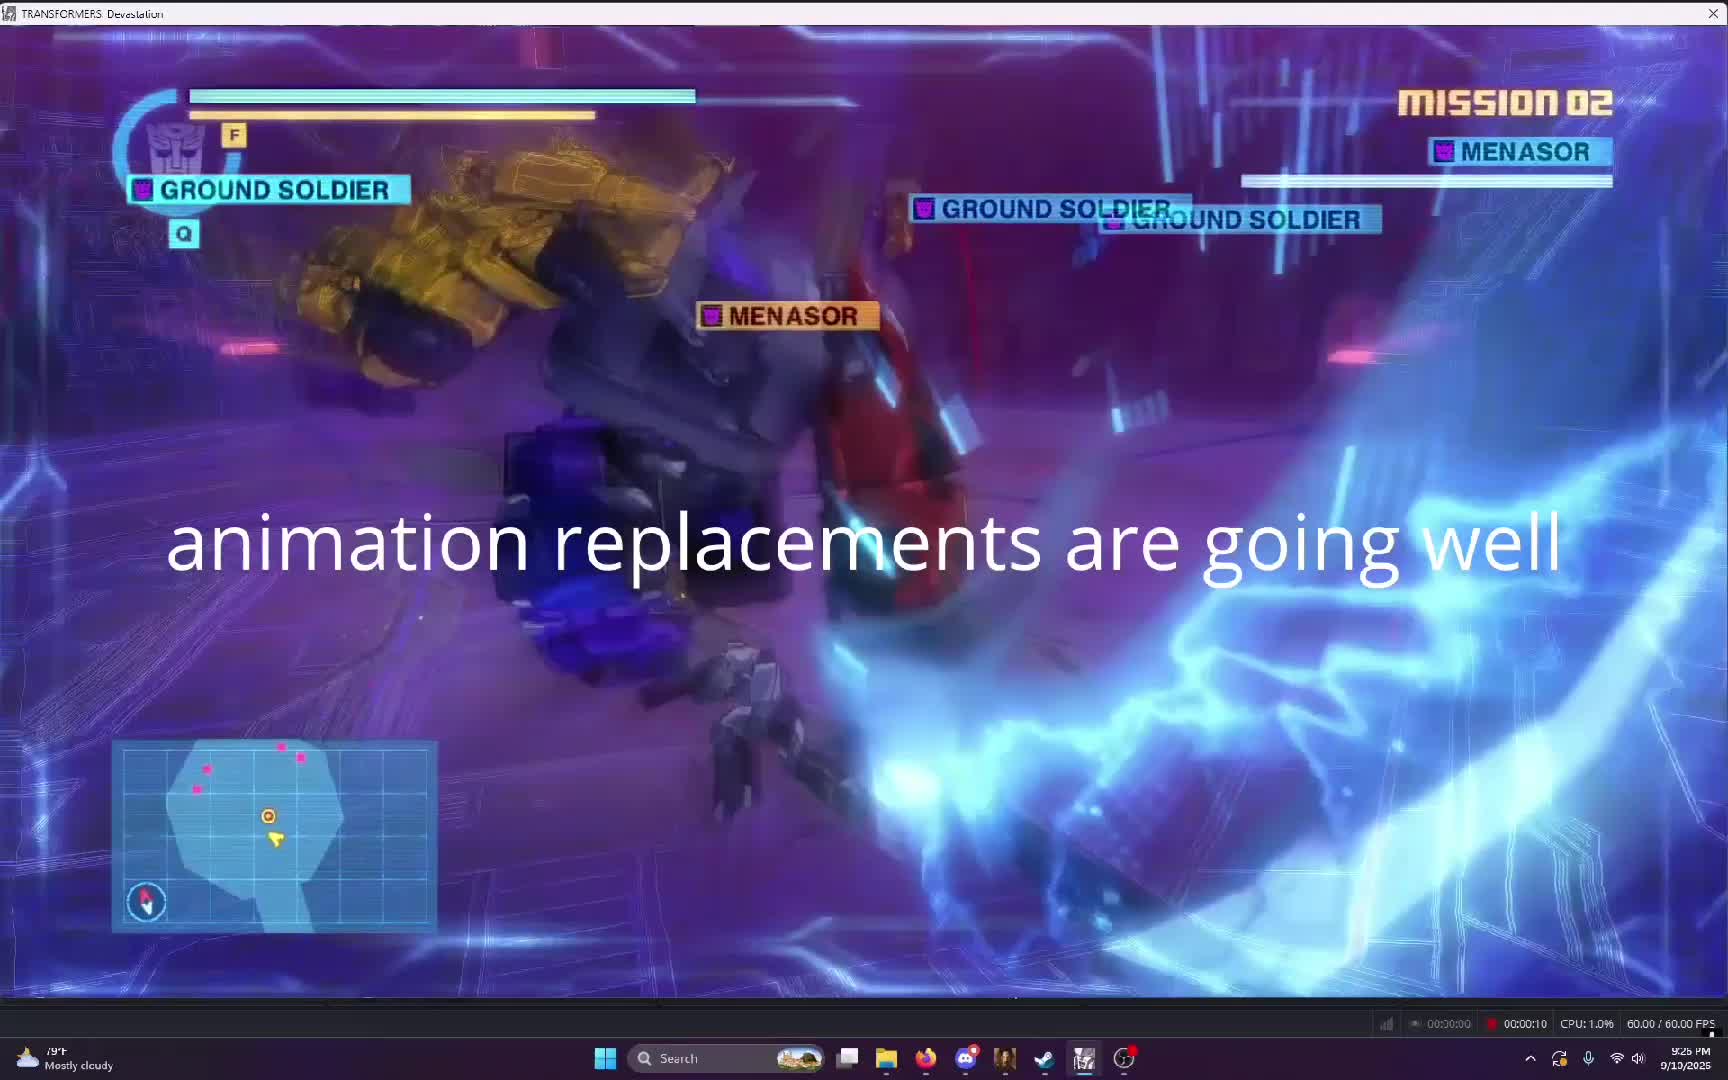Click the minimap panel
Viewport: 1728px width, 1080px height.
pos(274,836)
